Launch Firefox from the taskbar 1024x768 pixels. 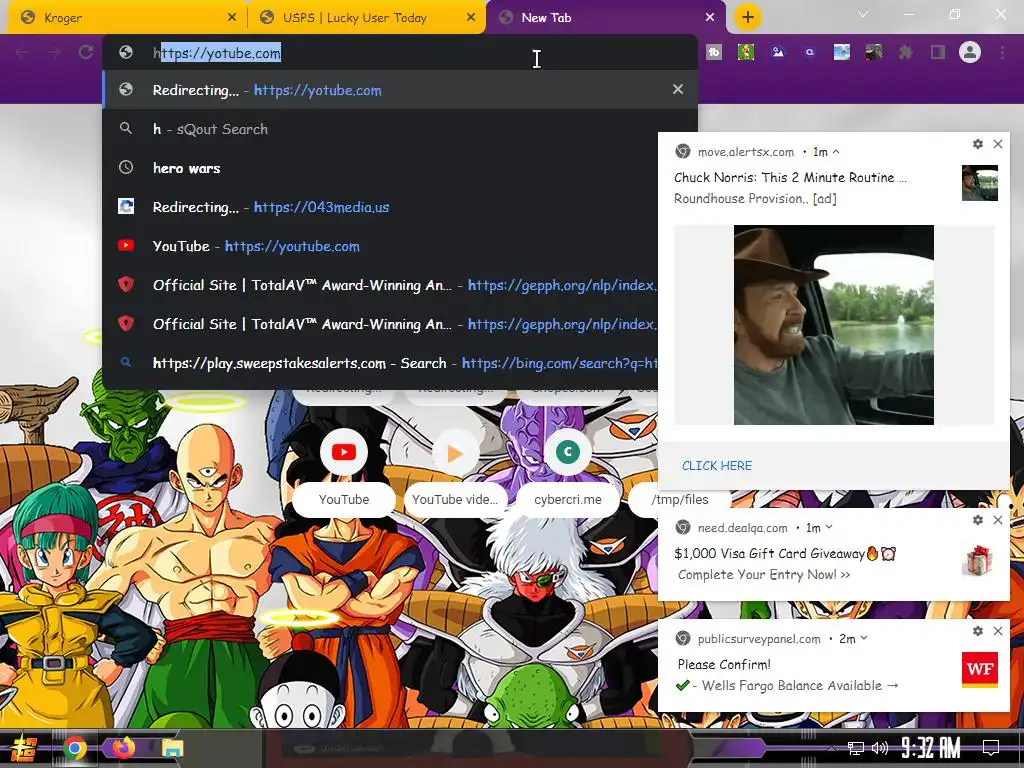point(123,747)
